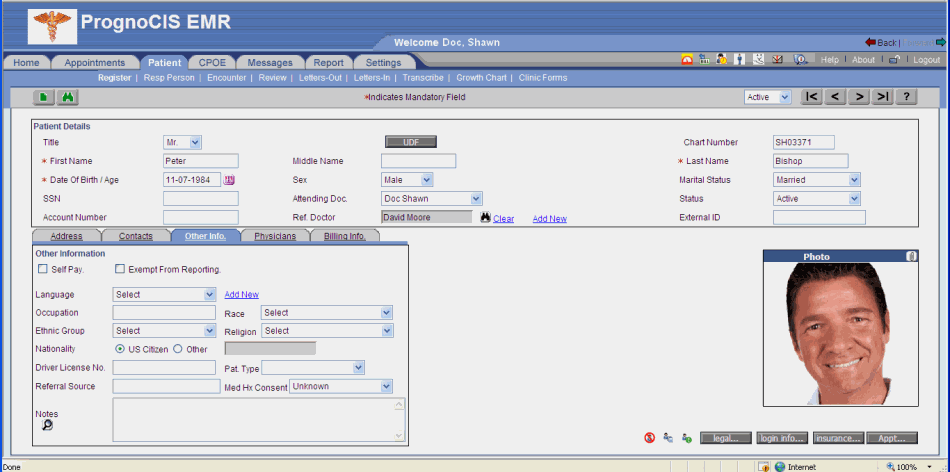
Task: Click the magnifier info icon near Help
Action: (x=801, y=59)
